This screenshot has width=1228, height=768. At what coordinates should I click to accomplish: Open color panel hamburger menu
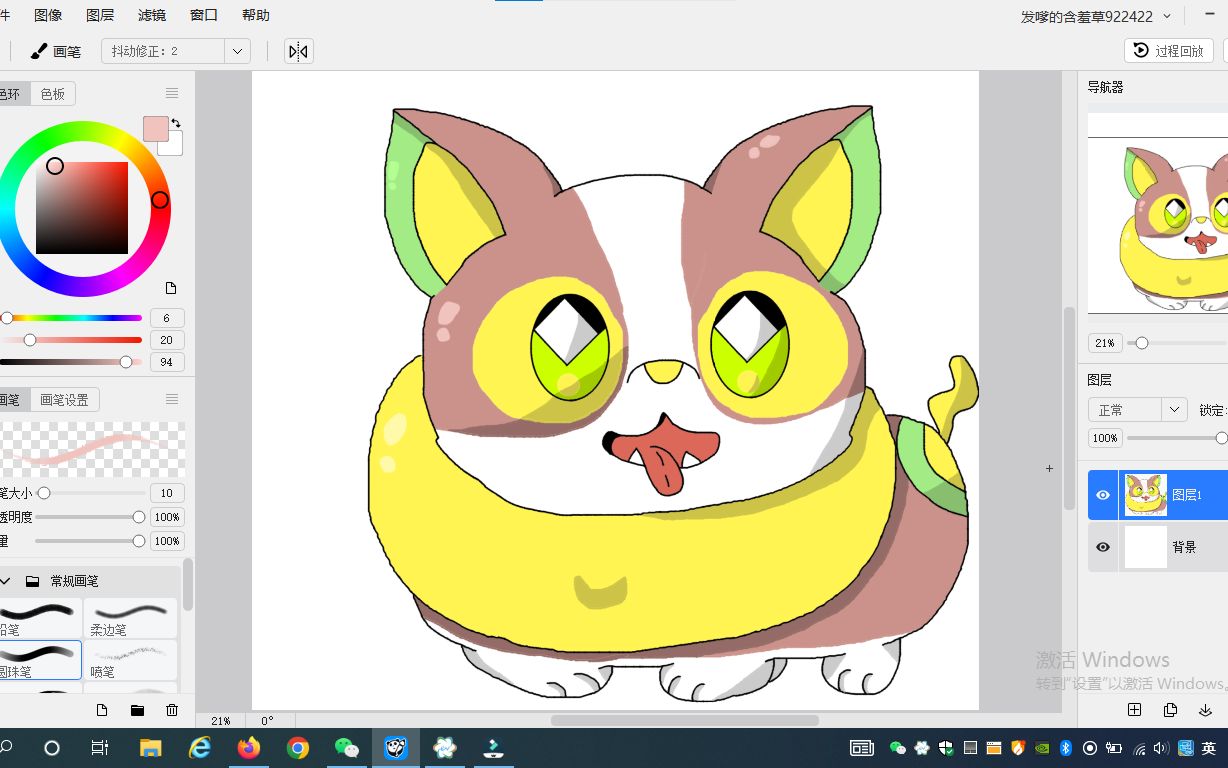[x=172, y=93]
